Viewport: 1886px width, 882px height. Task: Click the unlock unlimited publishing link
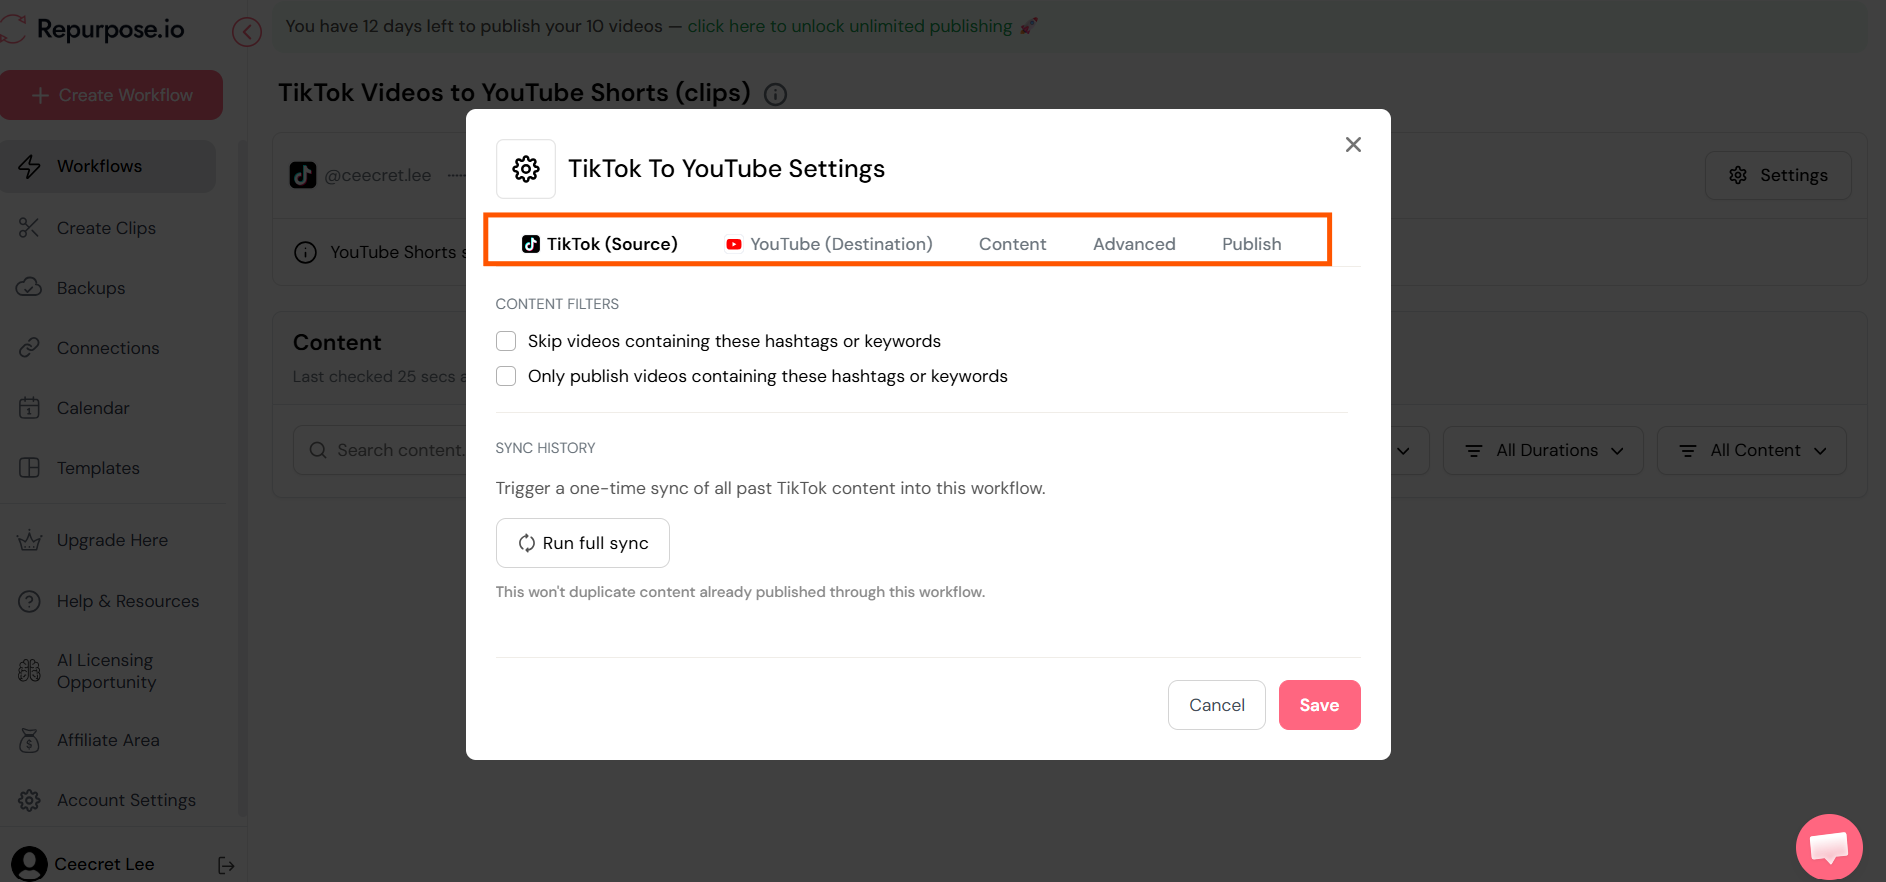coord(850,26)
